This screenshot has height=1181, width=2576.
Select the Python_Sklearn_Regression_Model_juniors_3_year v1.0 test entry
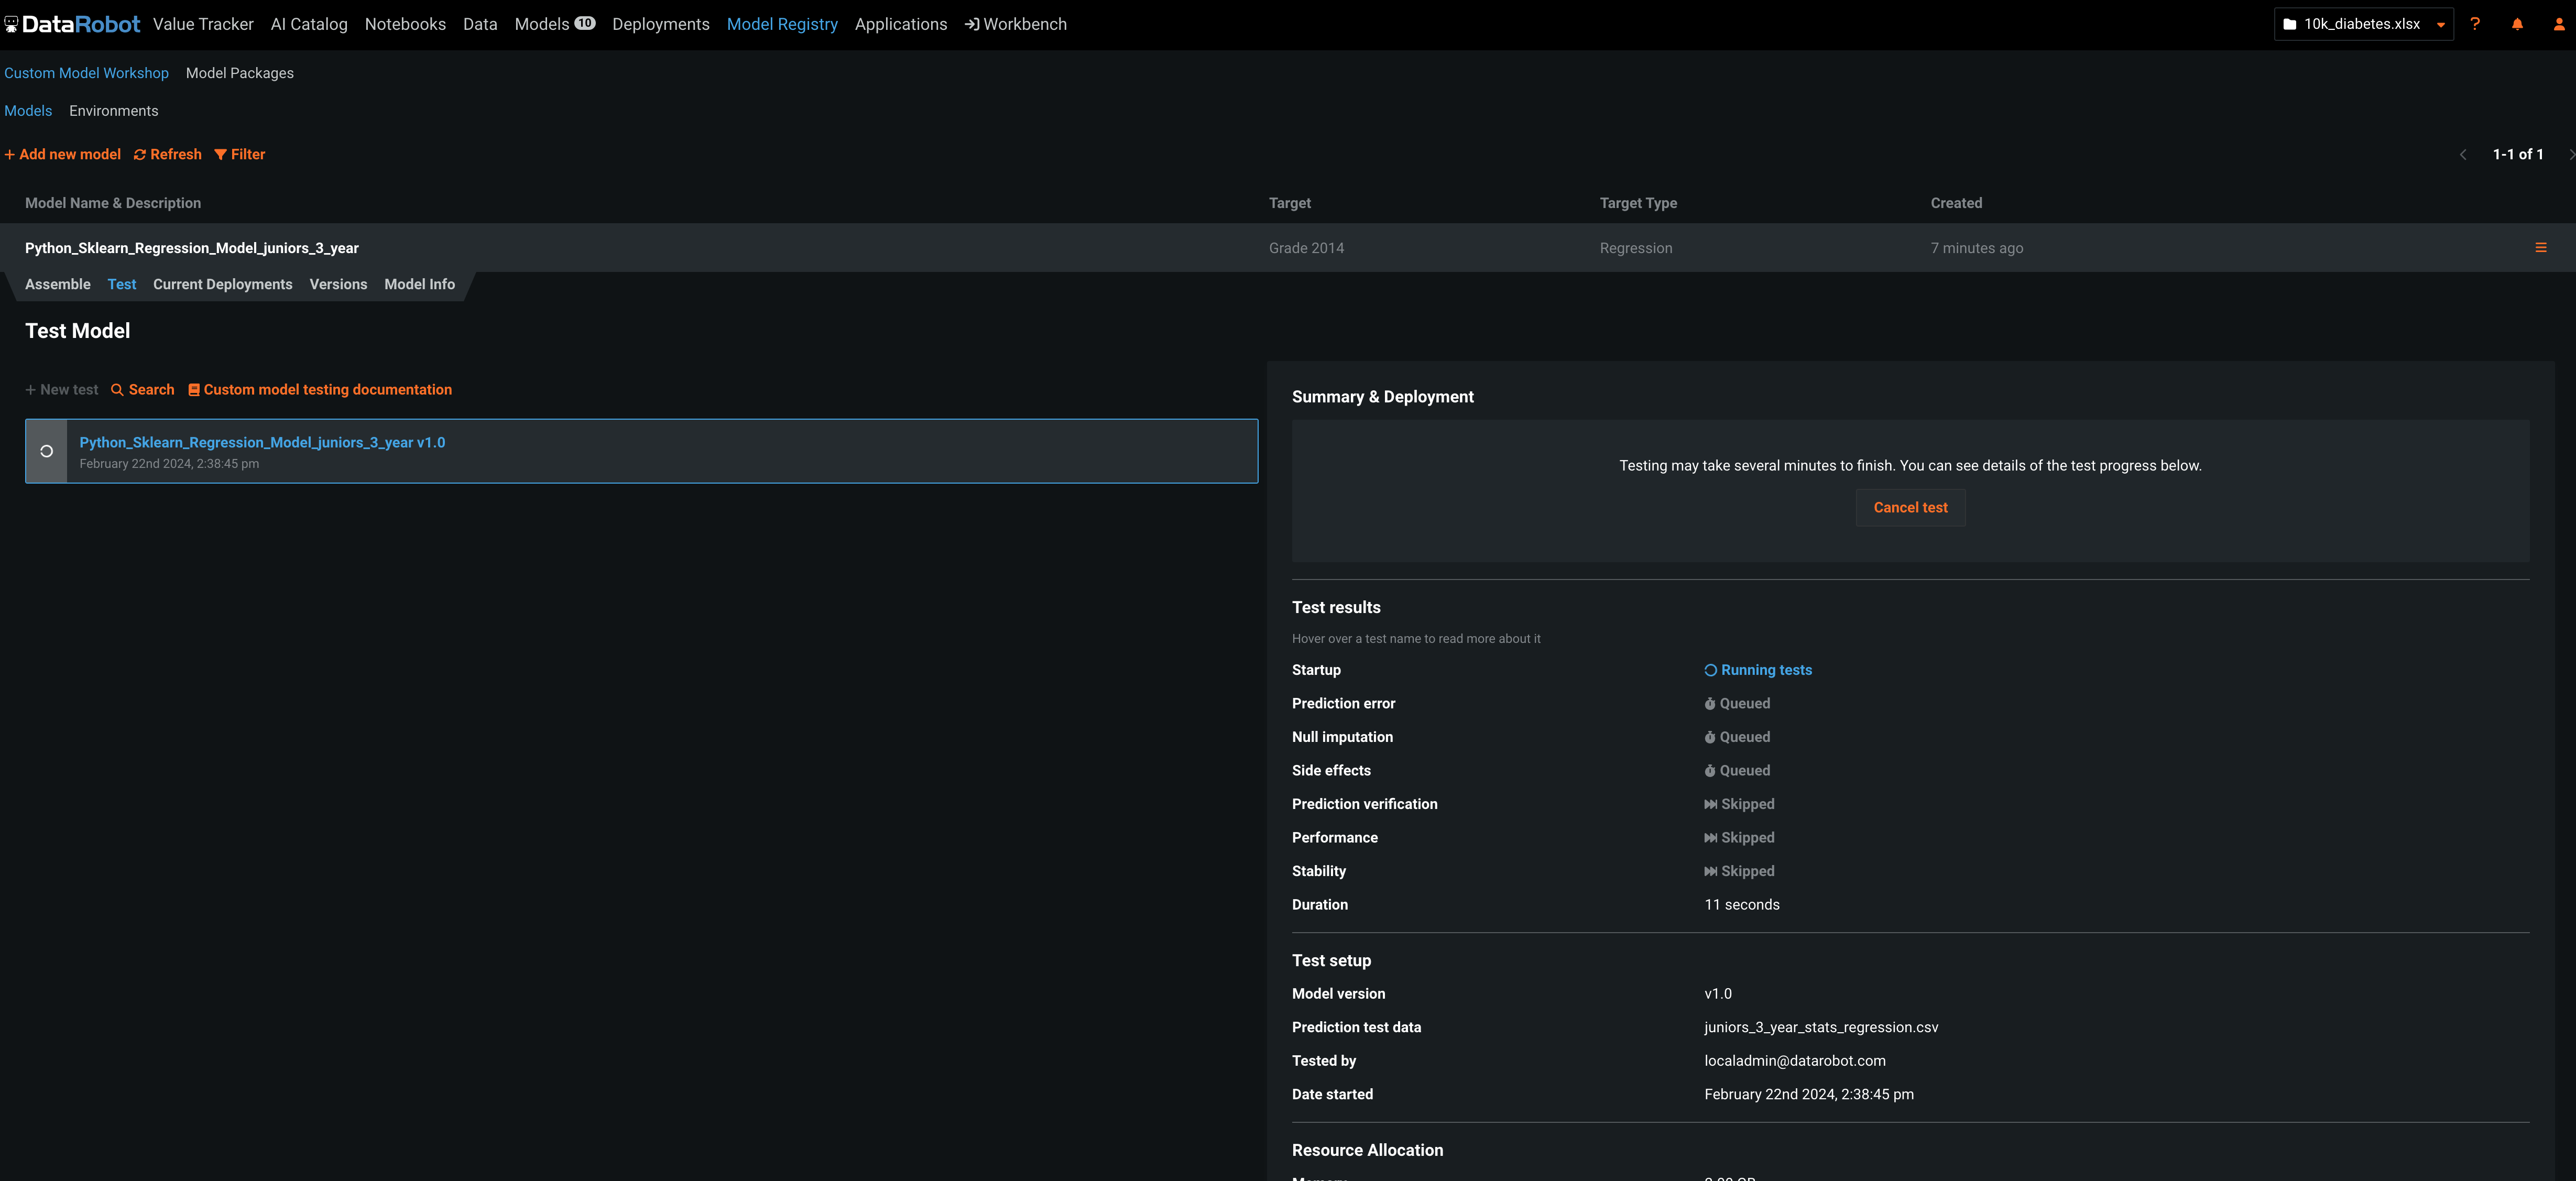pyautogui.click(x=262, y=442)
